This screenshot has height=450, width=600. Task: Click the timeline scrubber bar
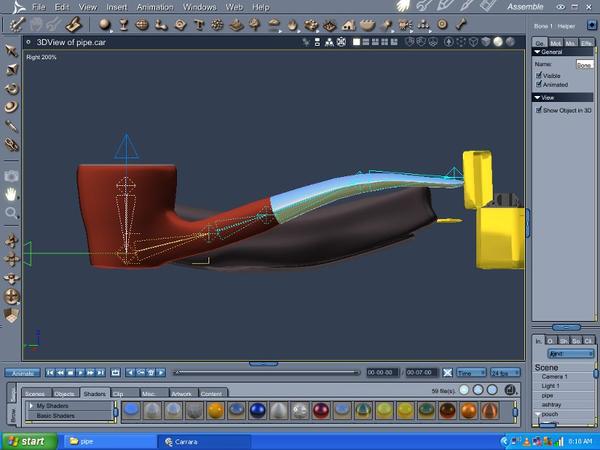[267, 372]
